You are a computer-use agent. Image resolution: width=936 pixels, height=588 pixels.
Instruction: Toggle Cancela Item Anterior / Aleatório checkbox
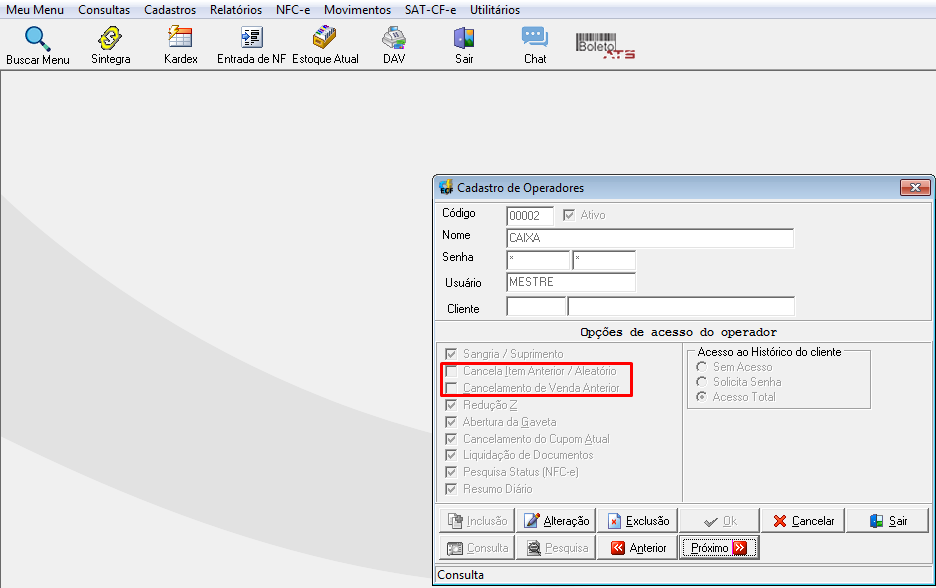pos(451,371)
